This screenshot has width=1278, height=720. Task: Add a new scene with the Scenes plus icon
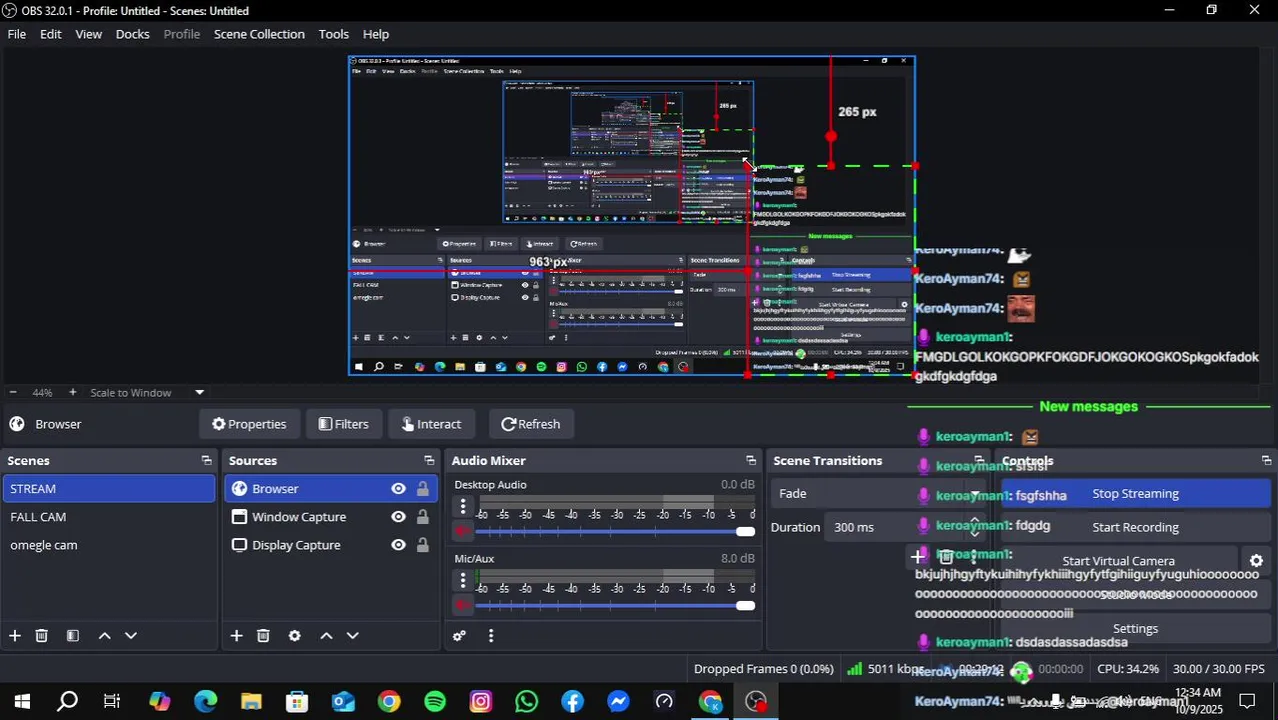point(15,636)
